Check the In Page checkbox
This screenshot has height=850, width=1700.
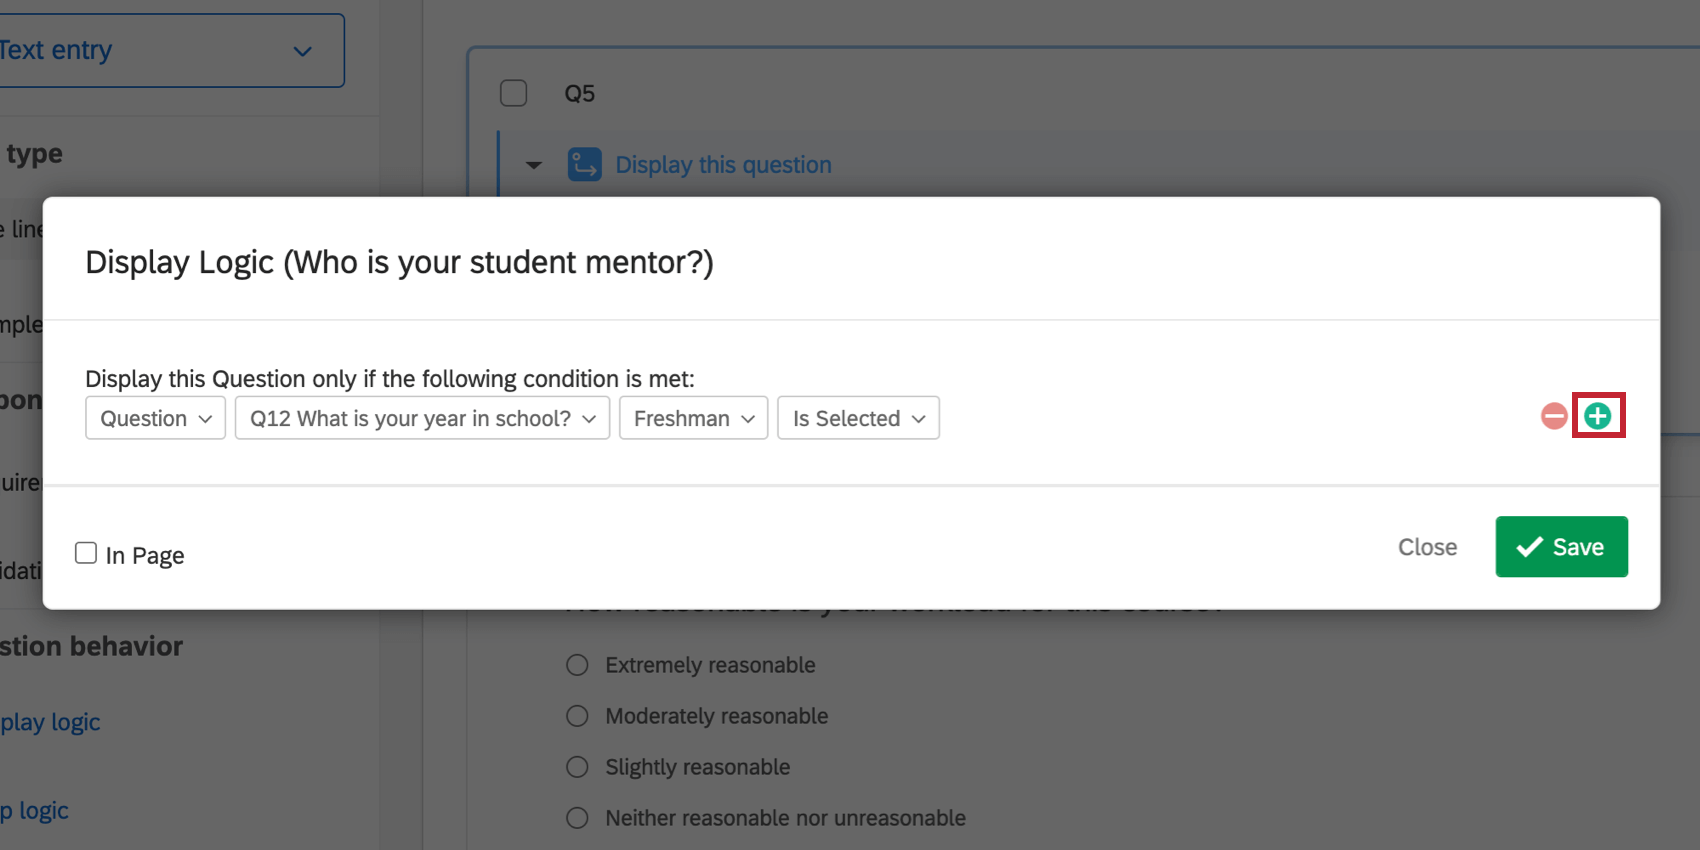coord(86,553)
